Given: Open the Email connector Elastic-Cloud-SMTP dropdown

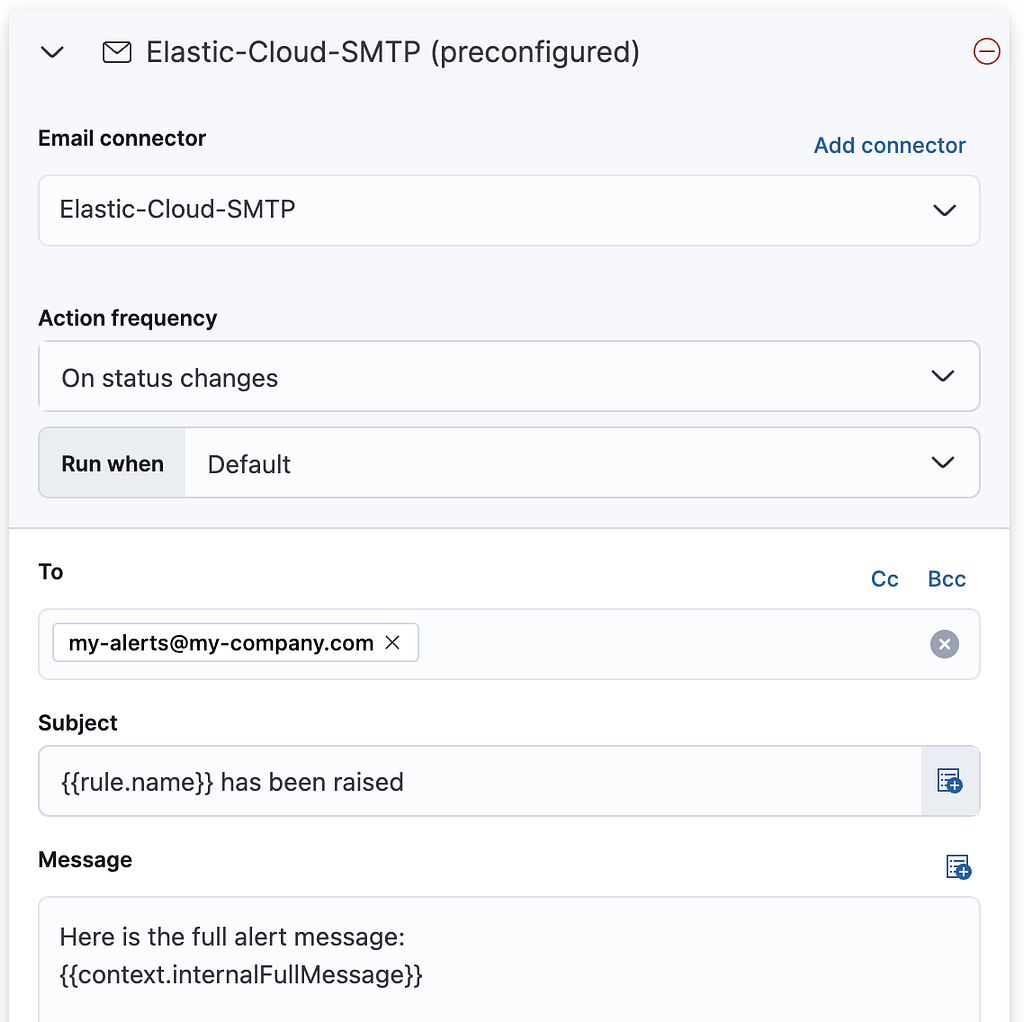Looking at the screenshot, I should pos(509,210).
